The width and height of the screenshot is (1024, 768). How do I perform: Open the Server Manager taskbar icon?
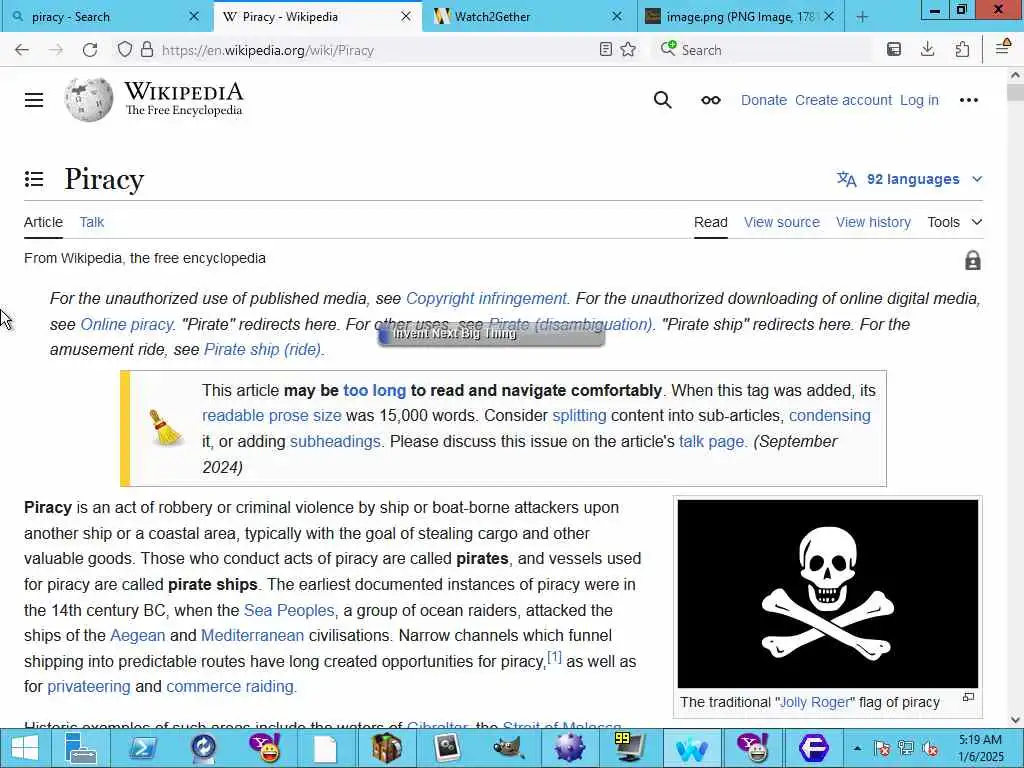(81, 748)
